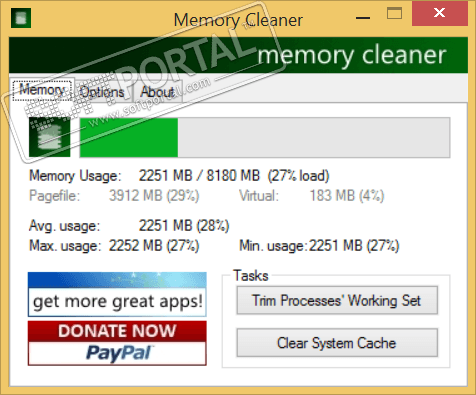This screenshot has width=476, height=395.
Task: Click the 'Memory Cleaner' window title text
Action: (238, 20)
